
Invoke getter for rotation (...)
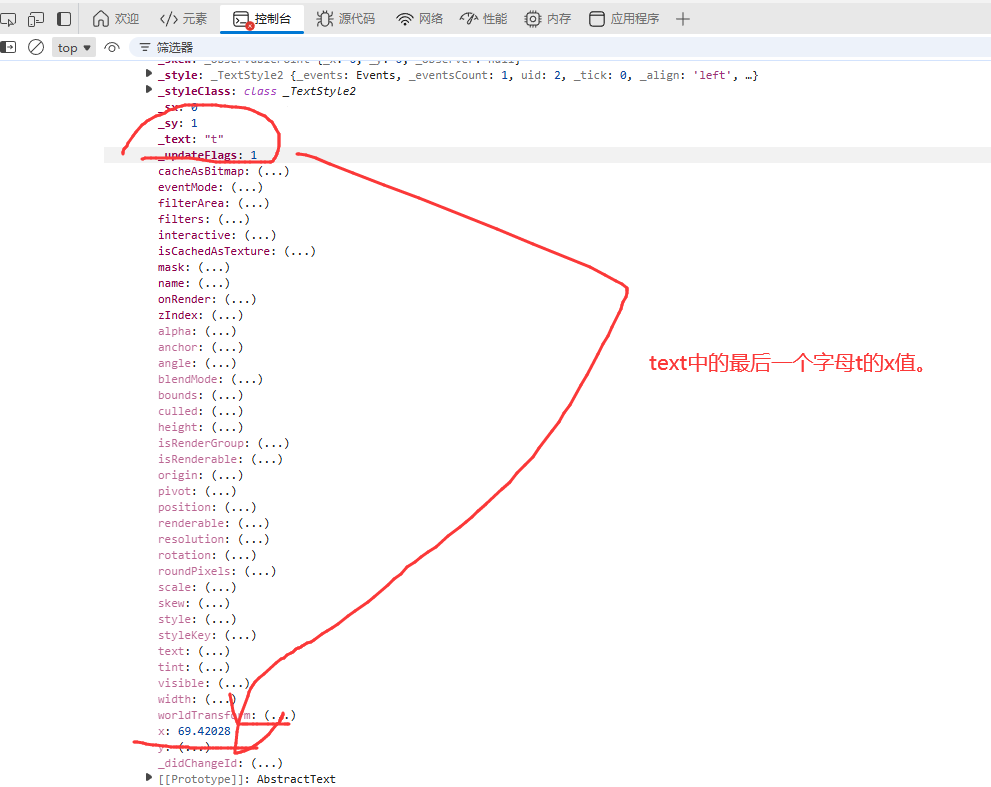click(x=240, y=555)
